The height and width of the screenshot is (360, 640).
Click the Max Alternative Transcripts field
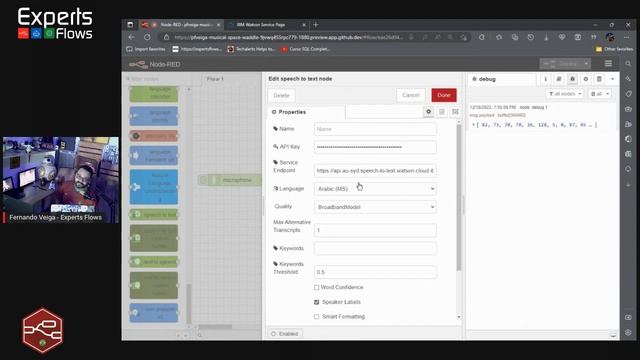pyautogui.click(x=375, y=230)
